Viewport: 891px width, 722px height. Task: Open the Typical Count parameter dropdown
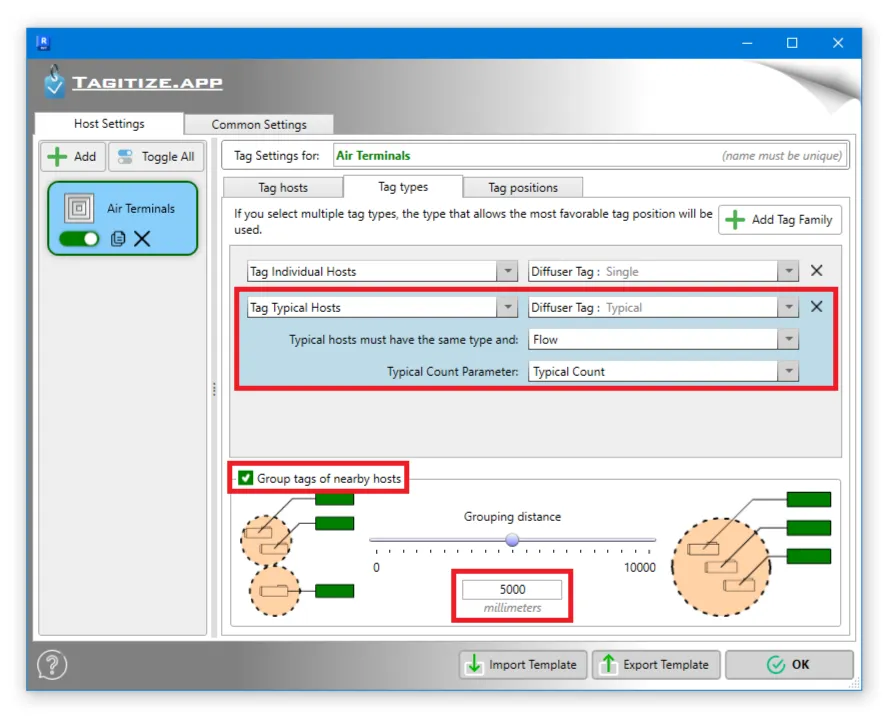click(x=789, y=372)
